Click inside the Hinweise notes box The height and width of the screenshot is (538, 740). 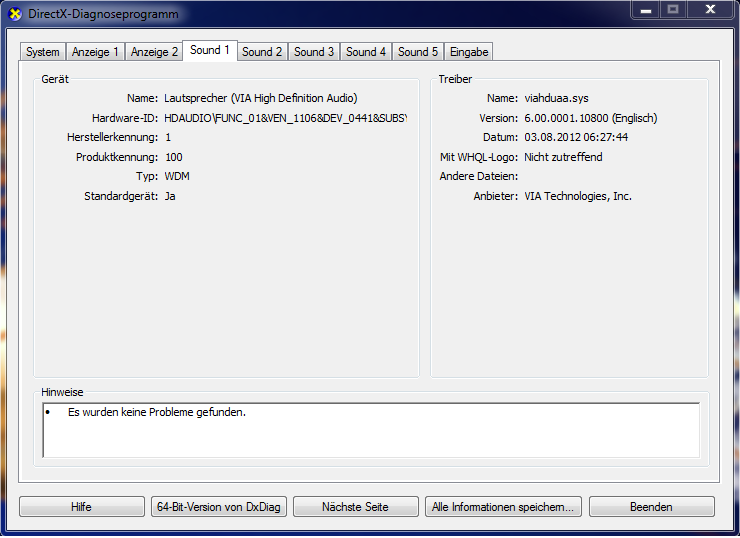pyautogui.click(x=370, y=430)
